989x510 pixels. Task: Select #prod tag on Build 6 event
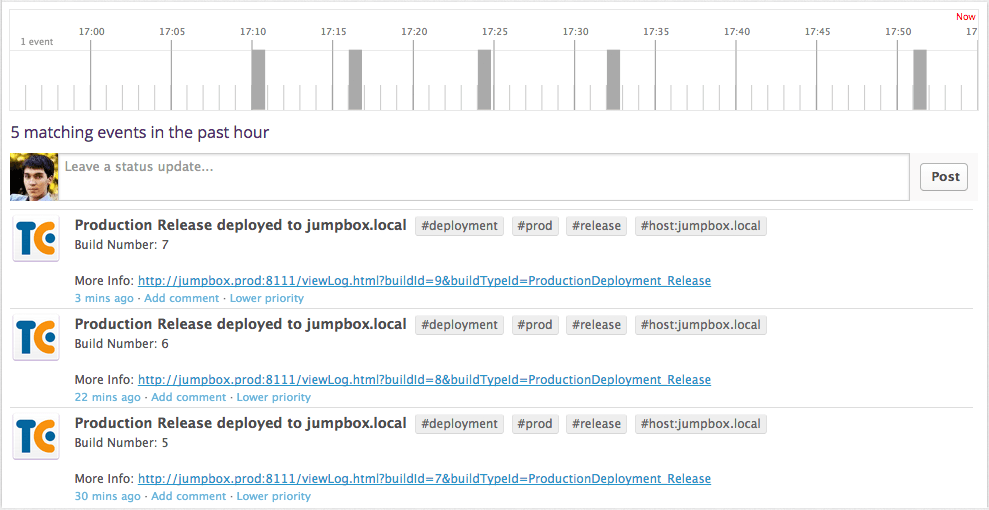point(535,325)
